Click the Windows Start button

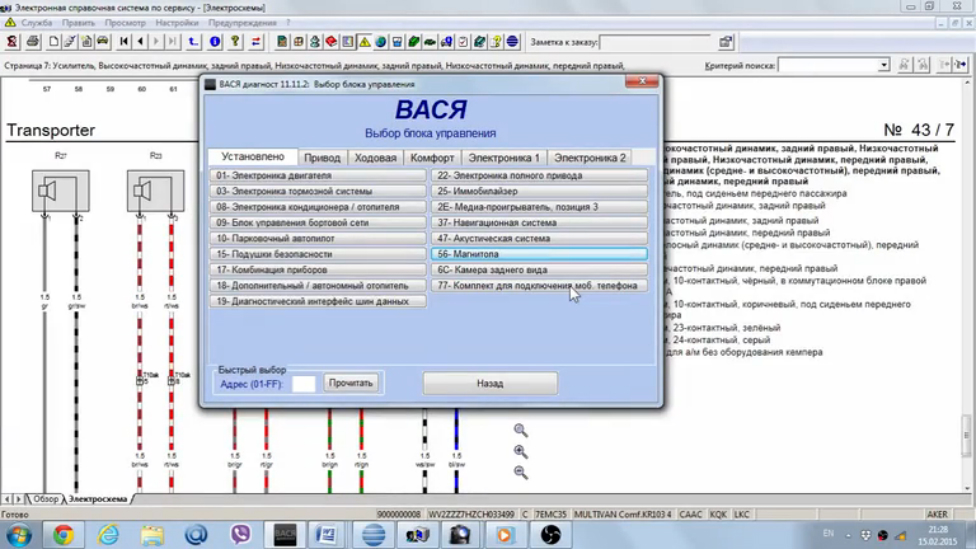pyautogui.click(x=19, y=535)
